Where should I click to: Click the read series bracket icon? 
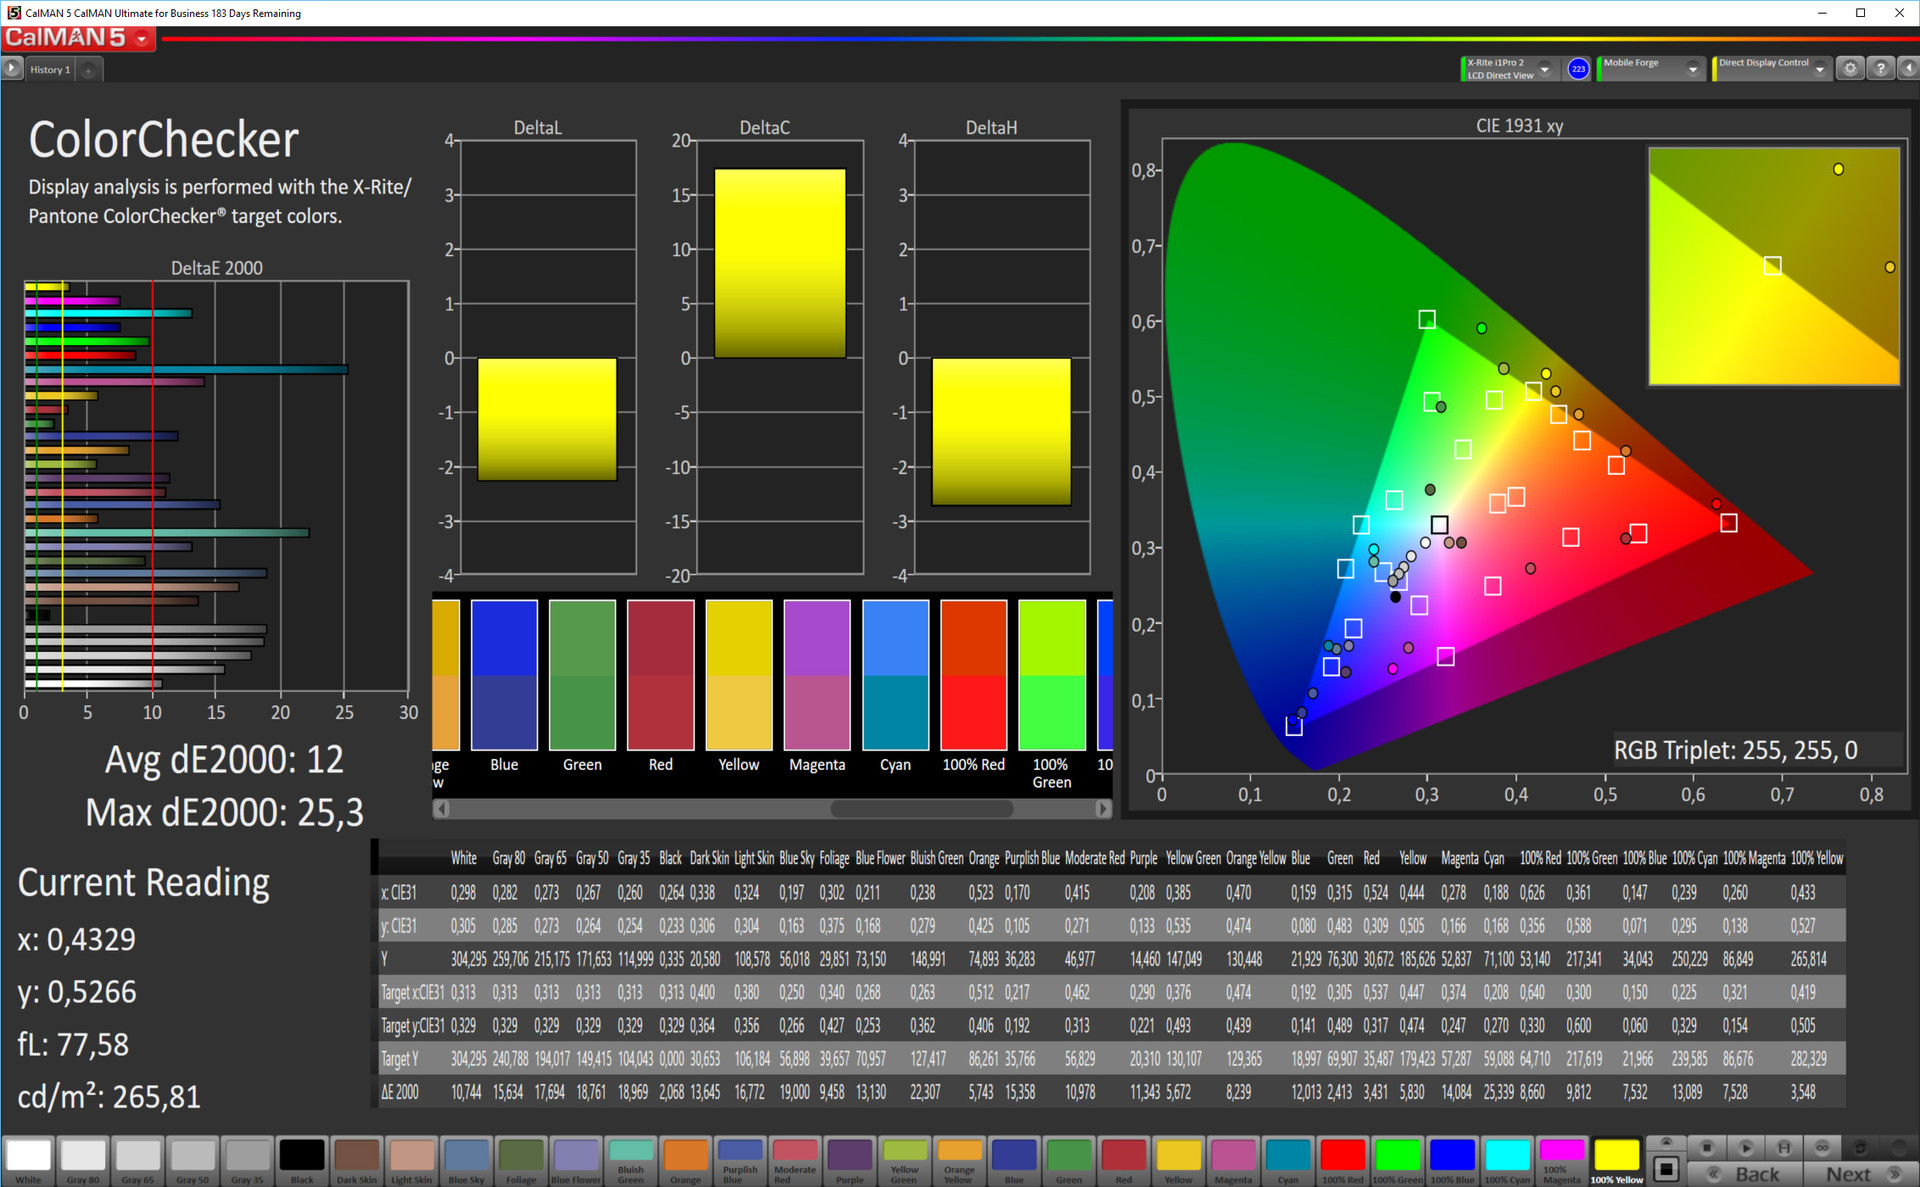point(1784,1147)
